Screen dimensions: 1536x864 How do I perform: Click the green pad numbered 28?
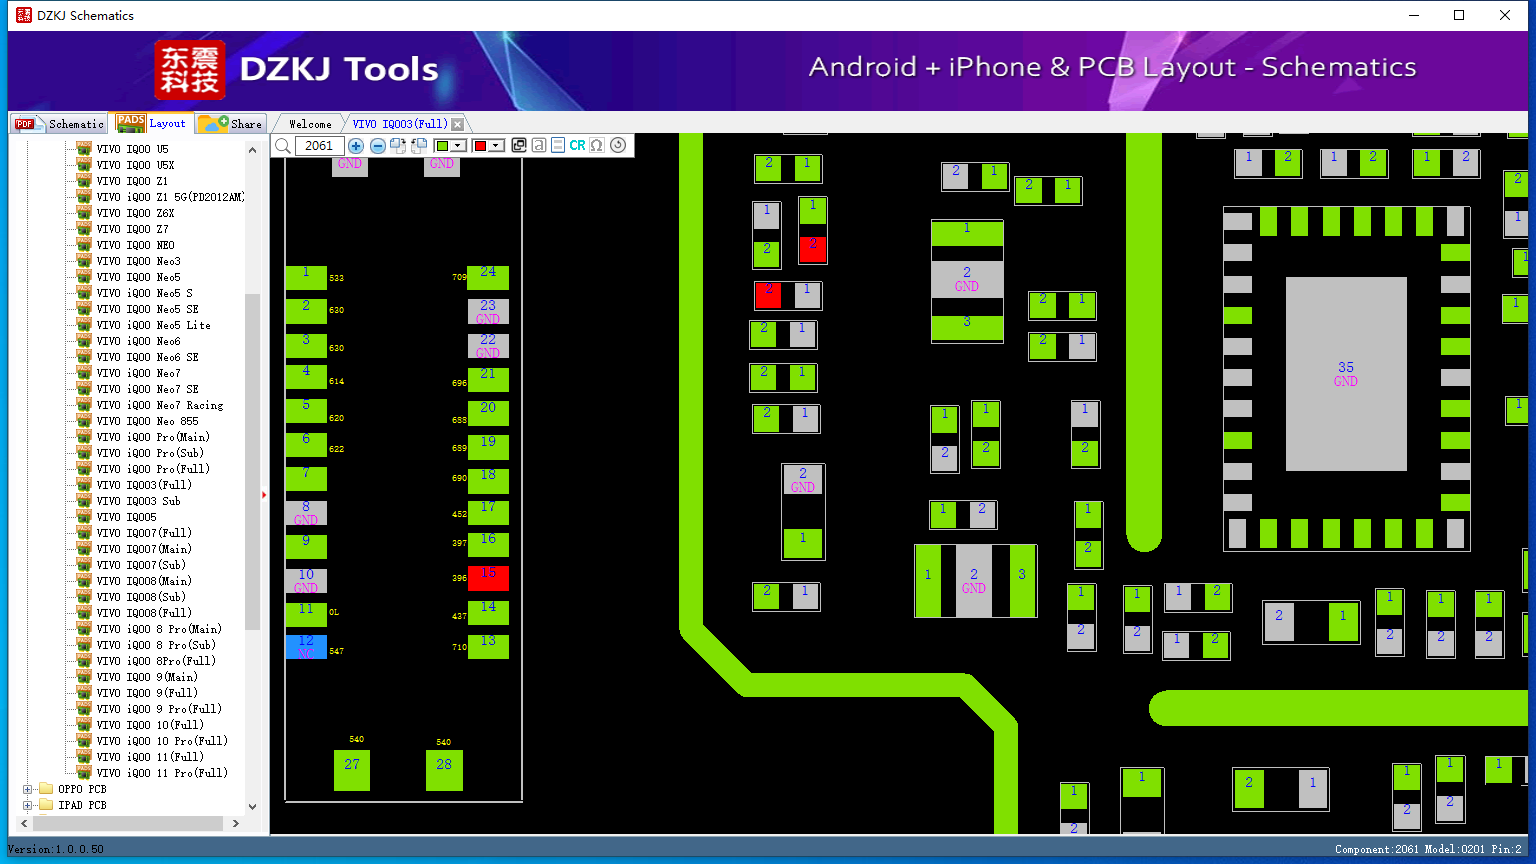click(x=444, y=770)
